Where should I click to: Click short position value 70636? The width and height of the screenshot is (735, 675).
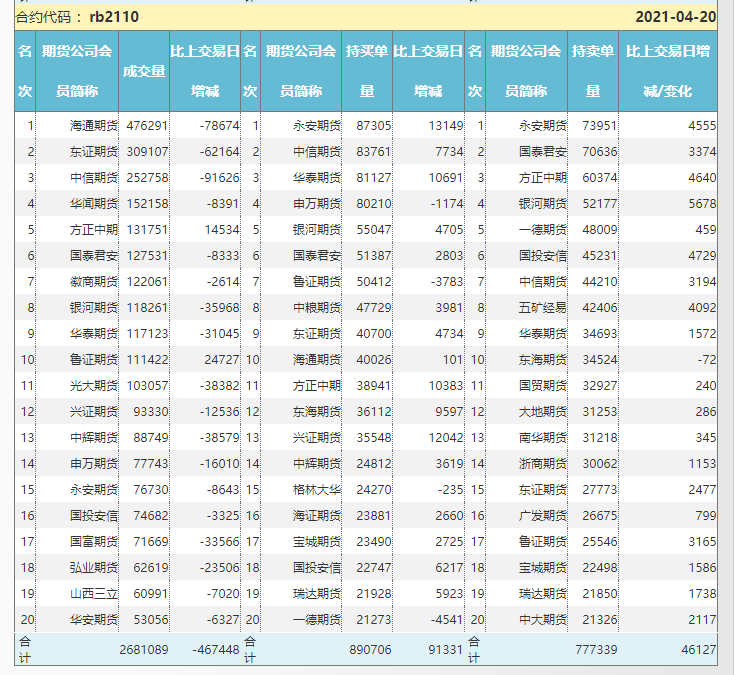(x=600, y=152)
